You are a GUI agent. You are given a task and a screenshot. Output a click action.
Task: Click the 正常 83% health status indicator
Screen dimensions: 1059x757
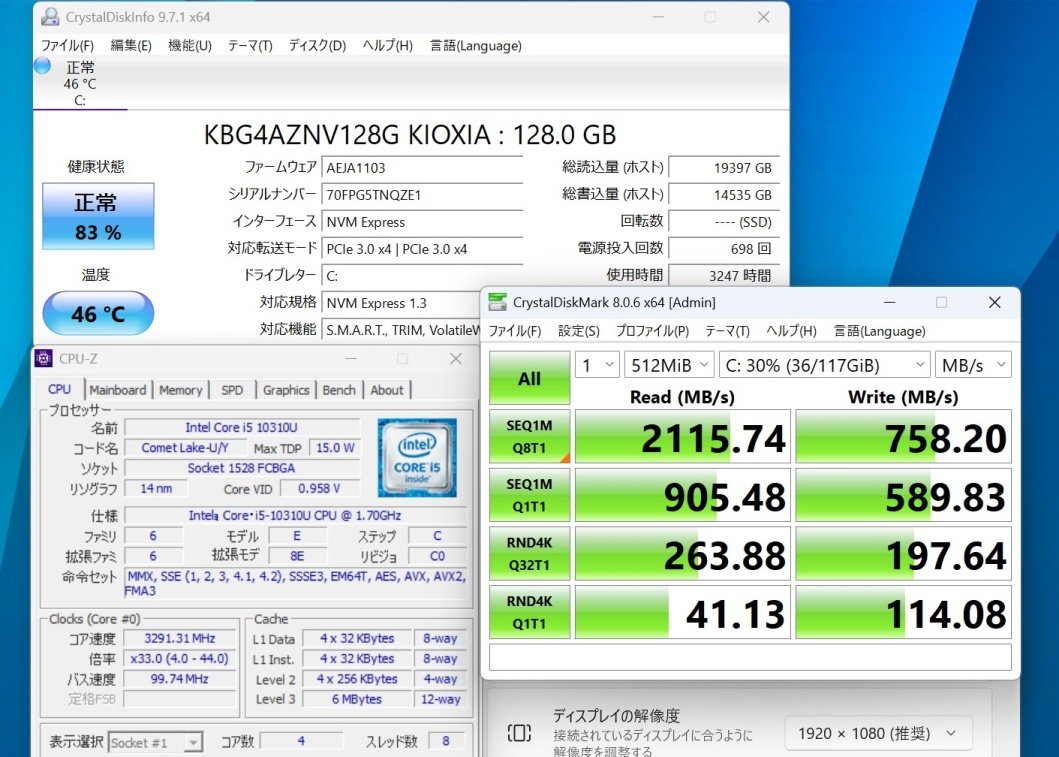pos(97,216)
